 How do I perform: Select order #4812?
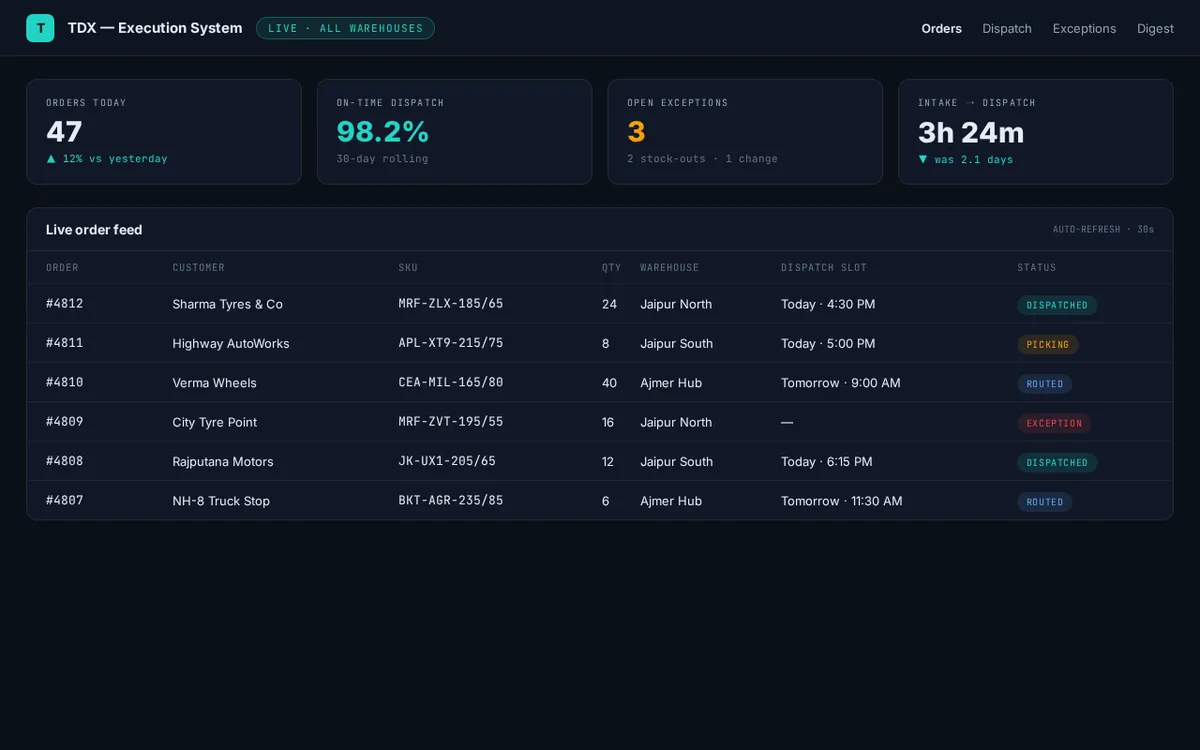tap(65, 304)
